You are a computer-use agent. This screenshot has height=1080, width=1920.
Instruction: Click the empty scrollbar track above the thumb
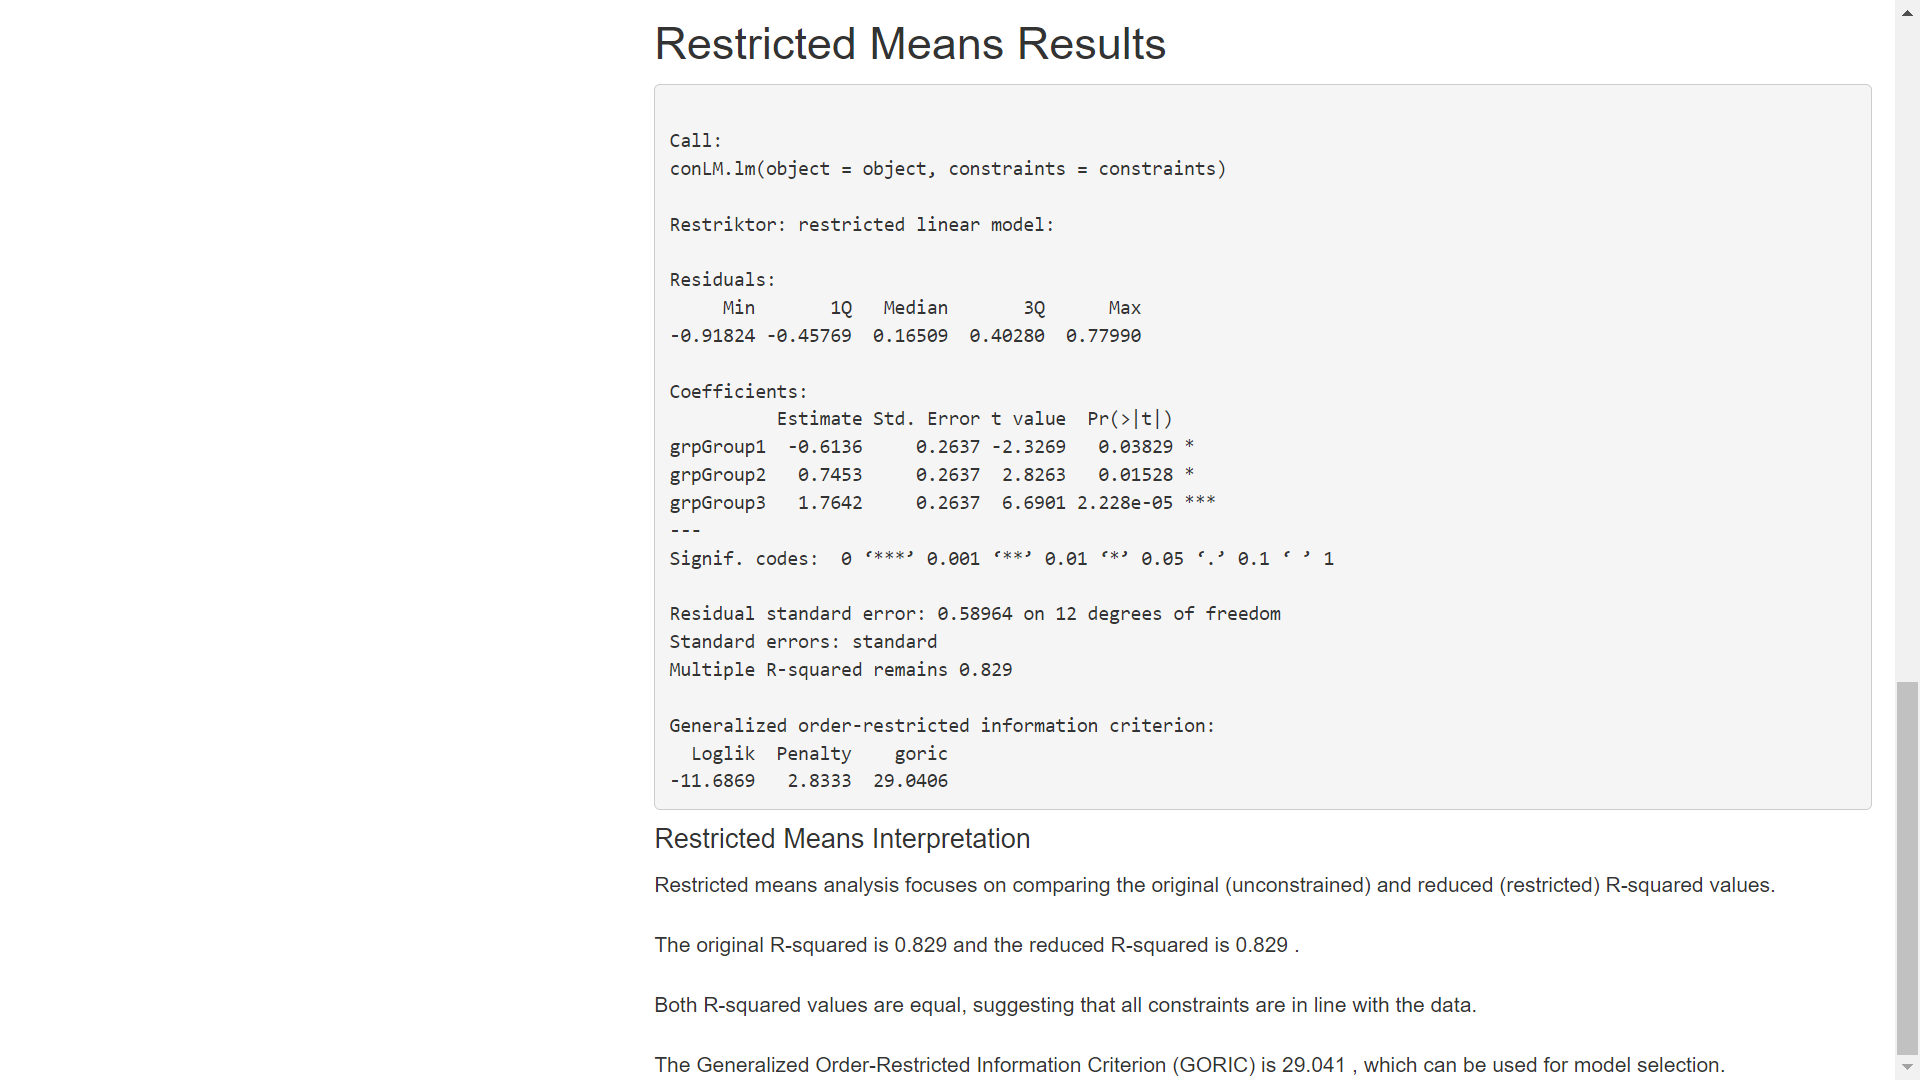(1907, 350)
